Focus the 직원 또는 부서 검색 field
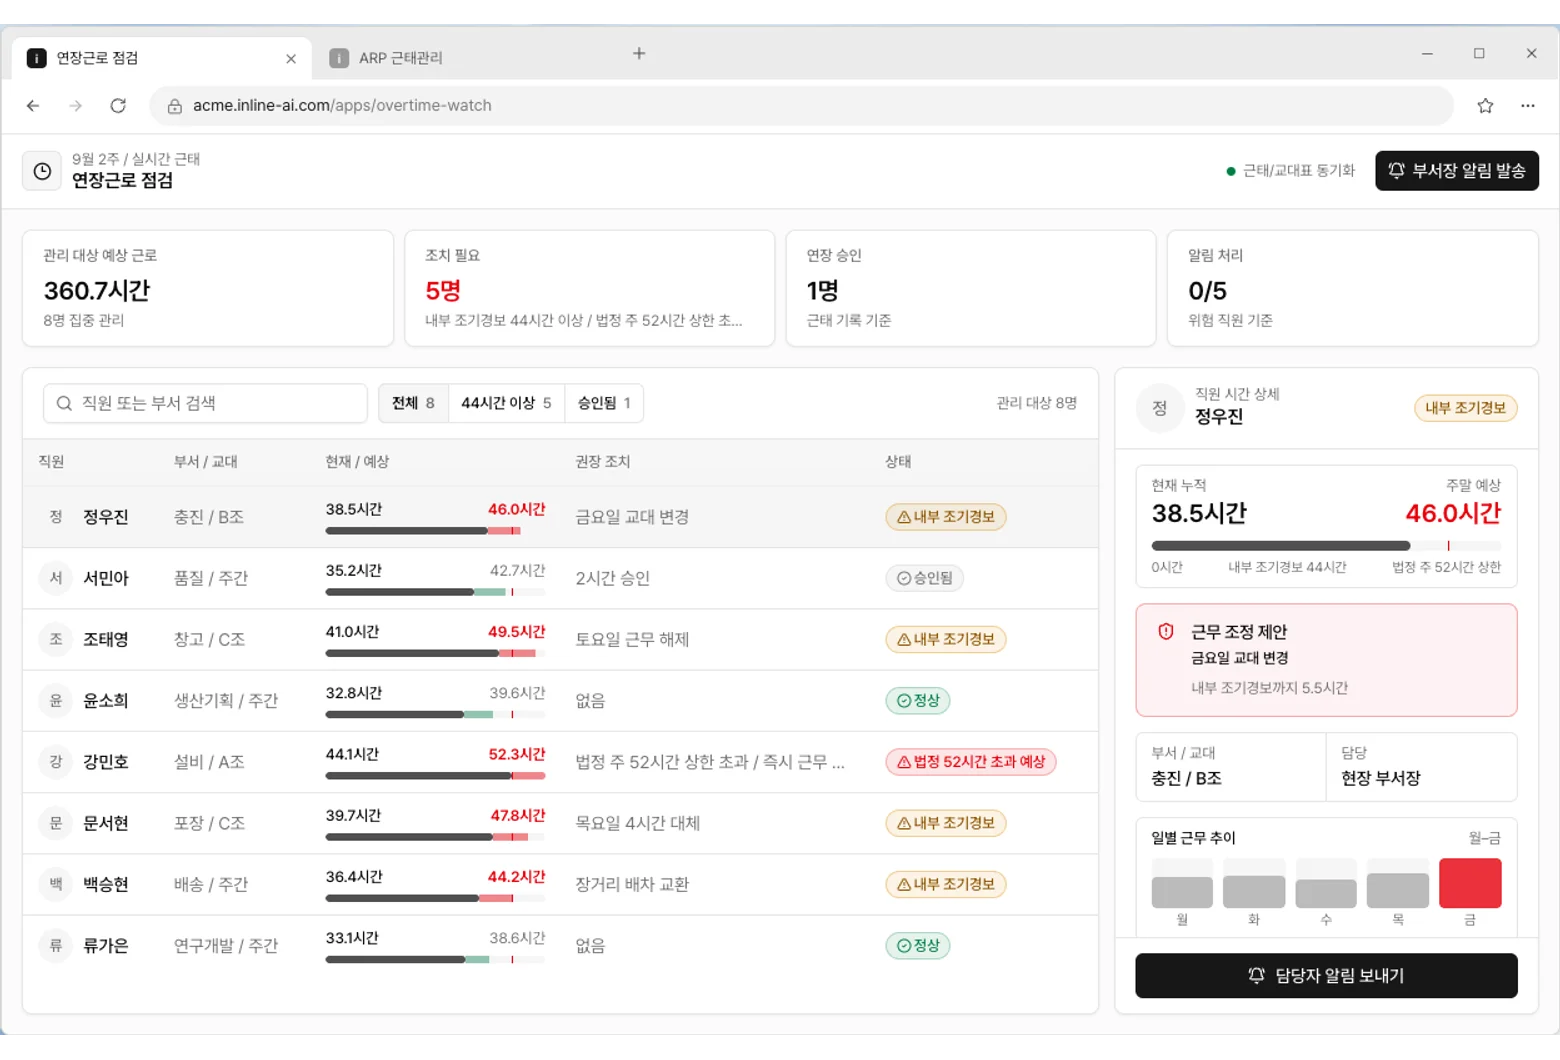Image resolution: width=1560 pixels, height=1060 pixels. click(x=205, y=403)
